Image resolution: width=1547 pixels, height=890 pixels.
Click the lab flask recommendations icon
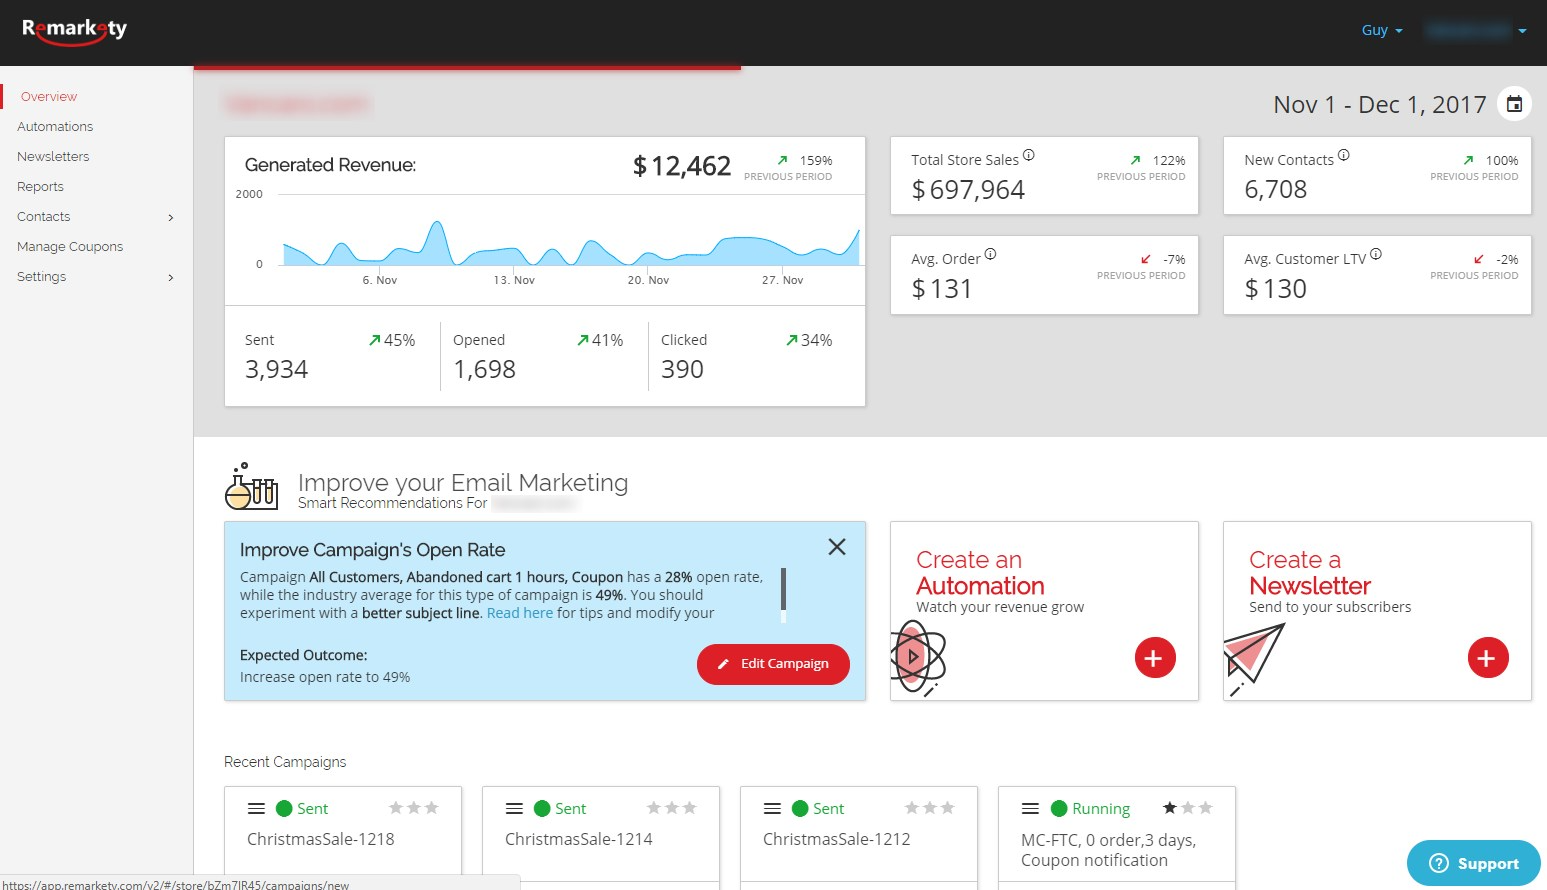pyautogui.click(x=251, y=486)
